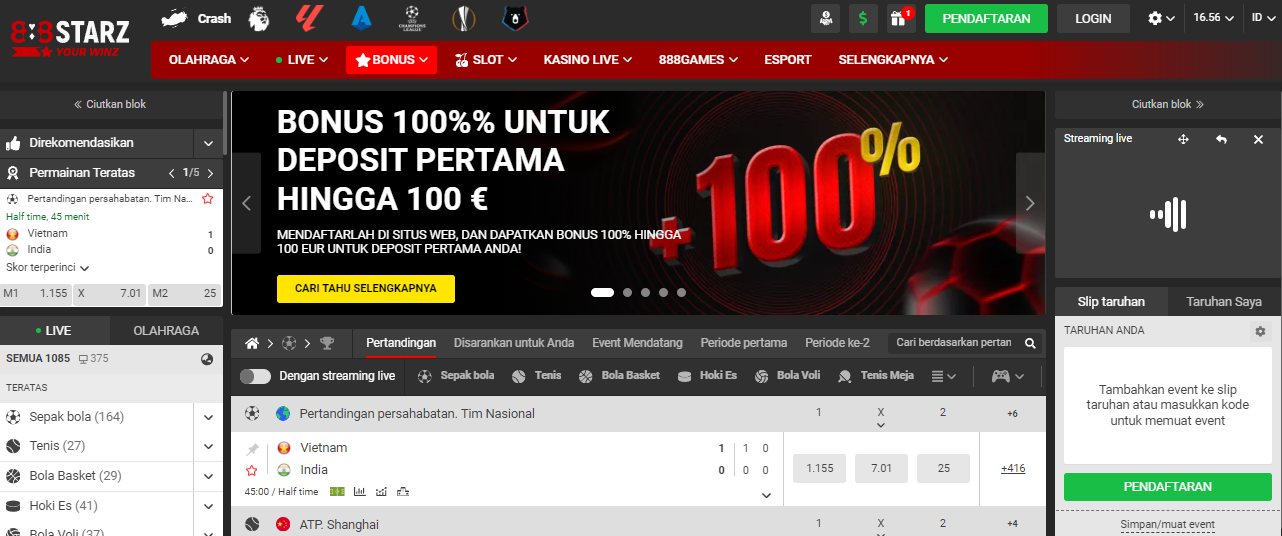Switch to the Event Mendatang tab

(637, 343)
